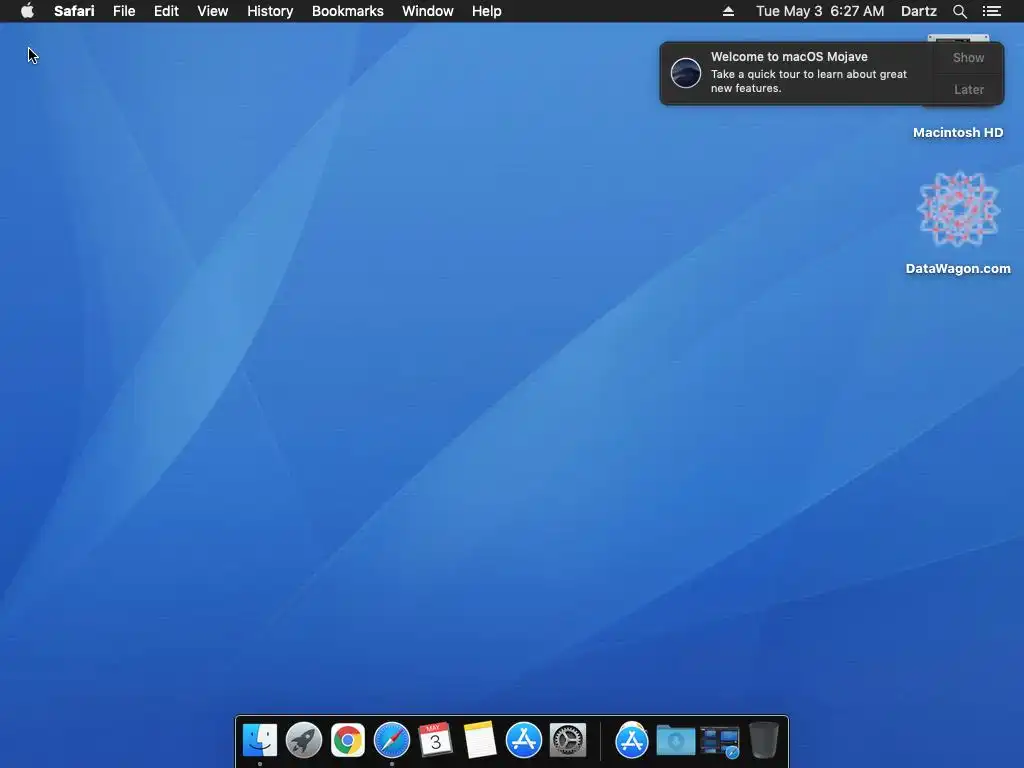
Task: Open the Dartz user menu
Action: (x=919, y=11)
